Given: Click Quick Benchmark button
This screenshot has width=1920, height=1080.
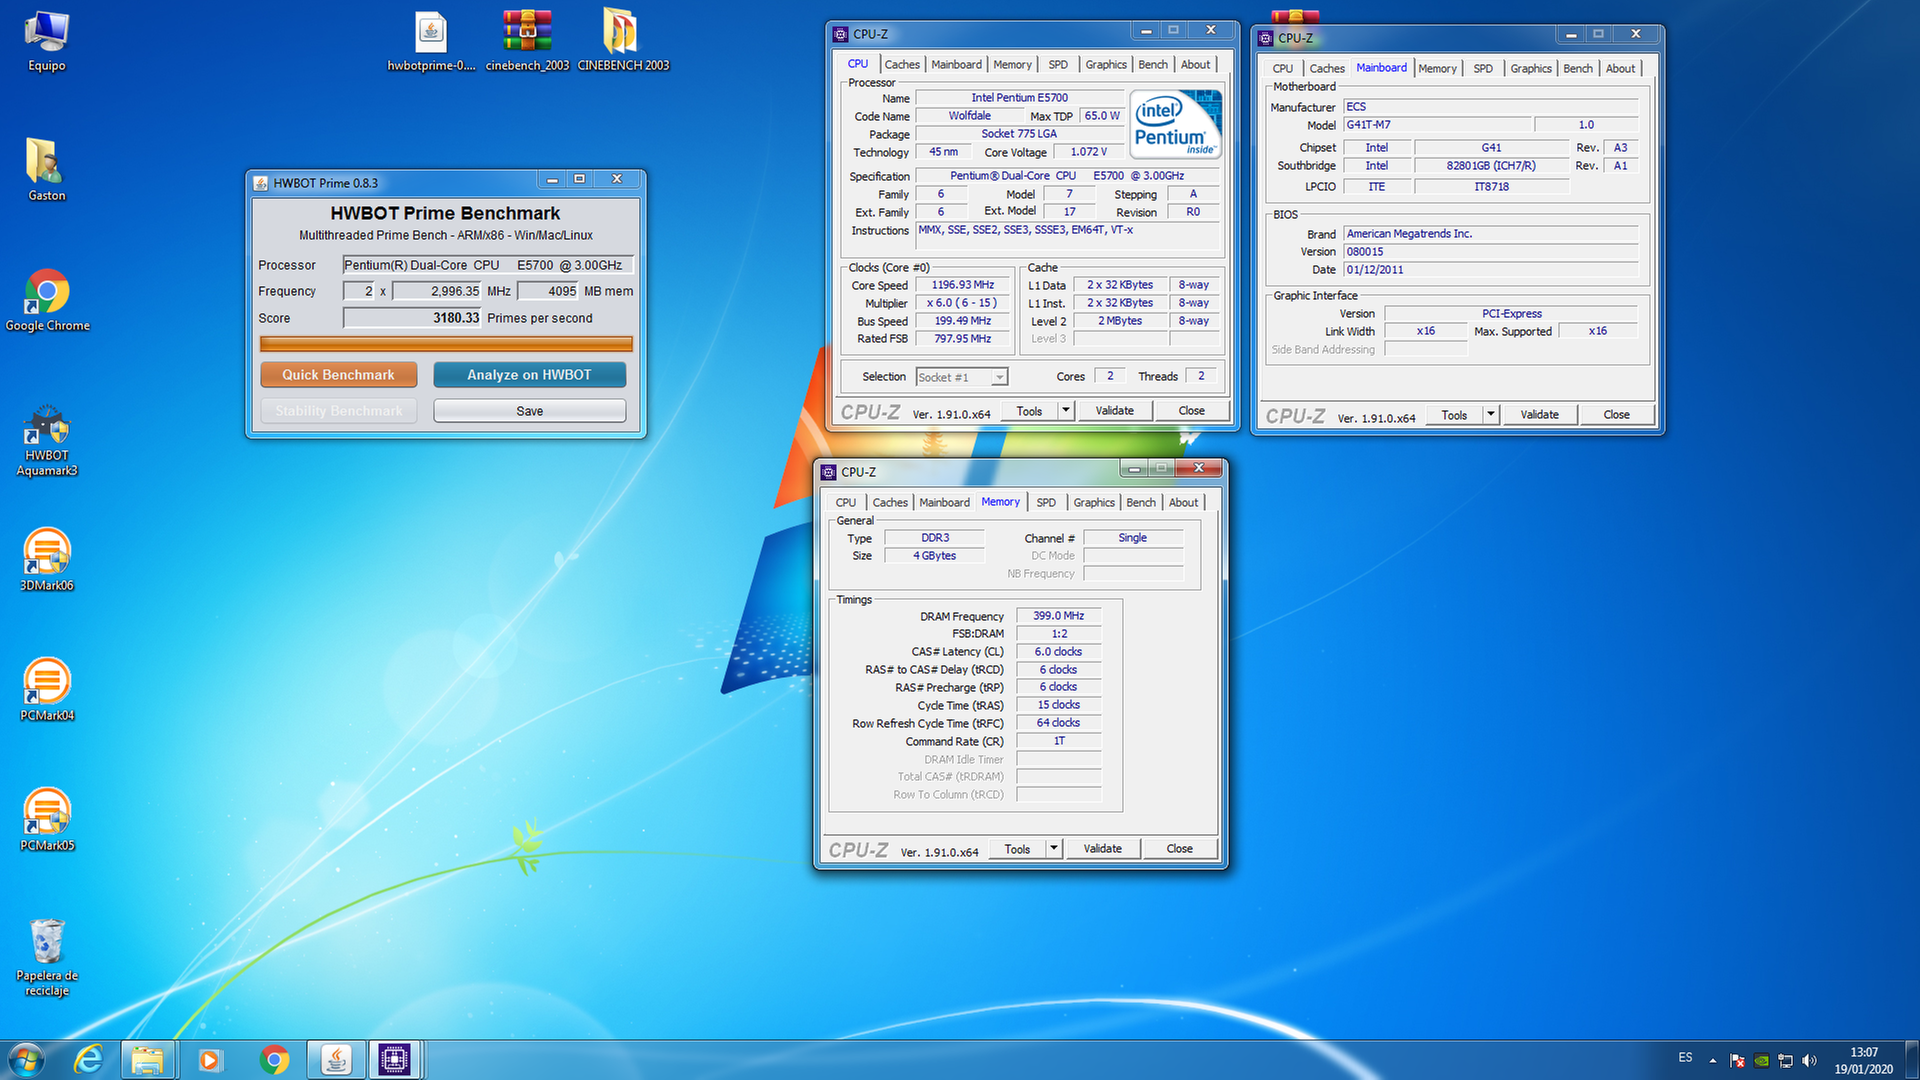Looking at the screenshot, I should click(338, 375).
